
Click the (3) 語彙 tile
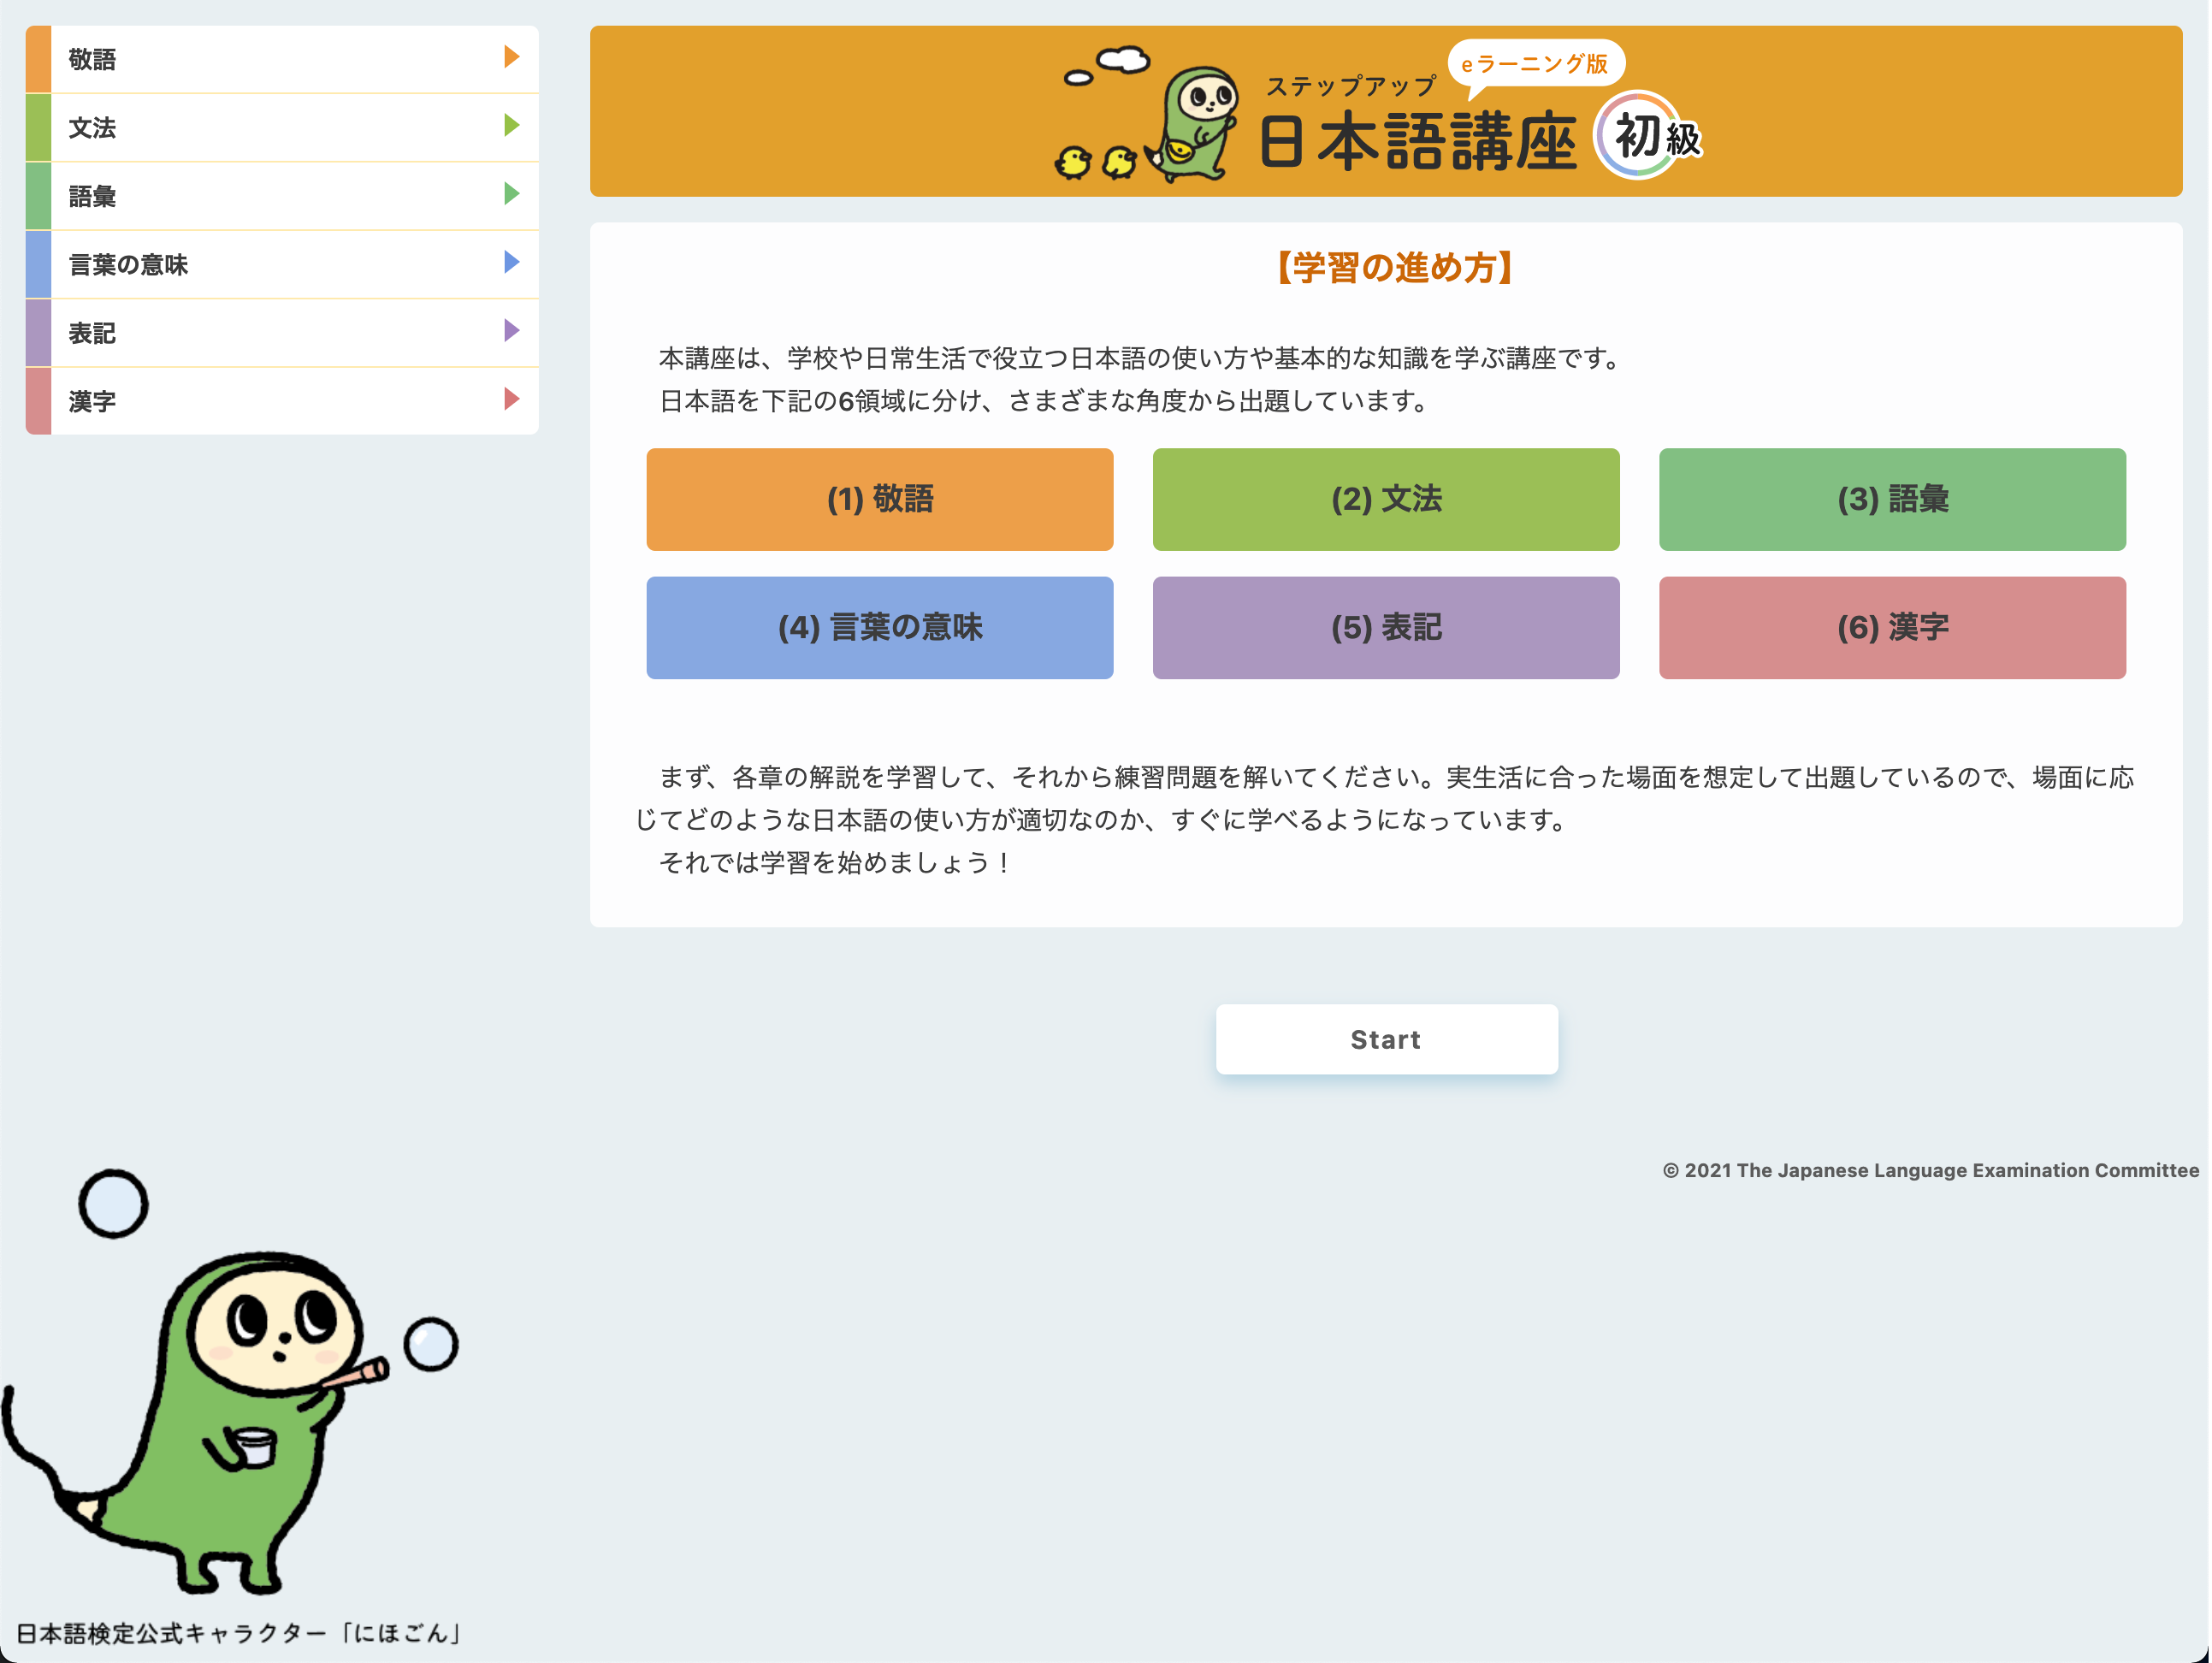(1892, 499)
